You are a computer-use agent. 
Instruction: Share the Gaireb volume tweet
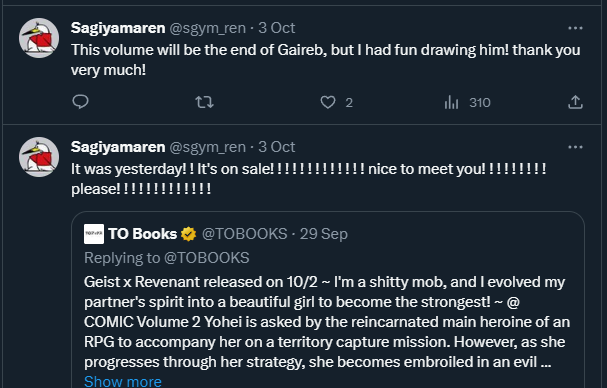pyautogui.click(x=575, y=102)
